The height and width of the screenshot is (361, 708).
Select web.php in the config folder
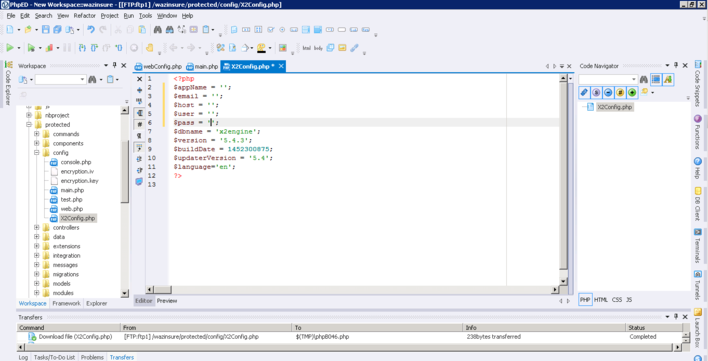(72, 209)
